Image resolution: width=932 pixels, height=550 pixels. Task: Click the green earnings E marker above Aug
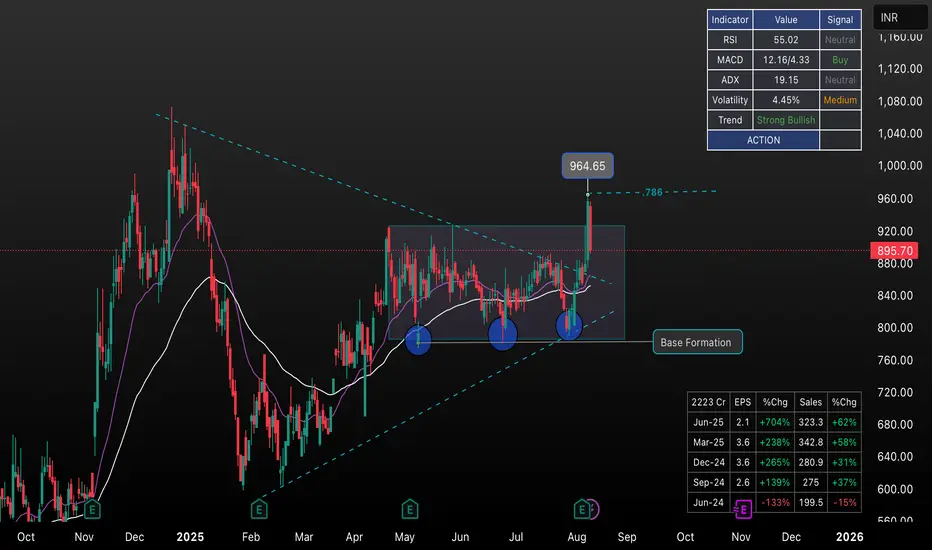pyautogui.click(x=582, y=509)
